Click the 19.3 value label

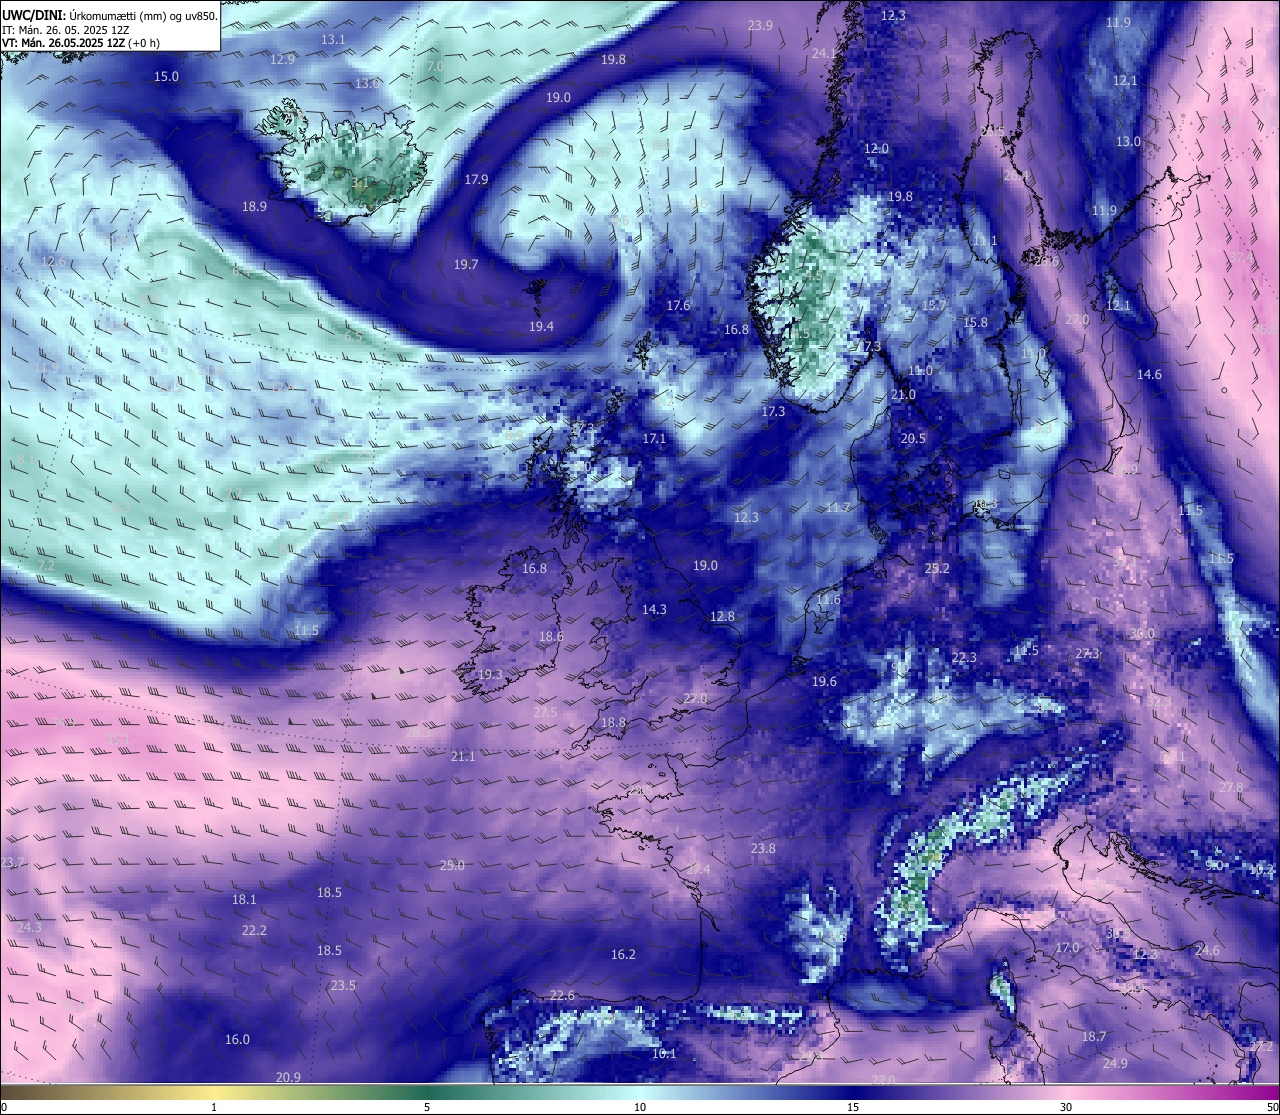click(x=490, y=676)
